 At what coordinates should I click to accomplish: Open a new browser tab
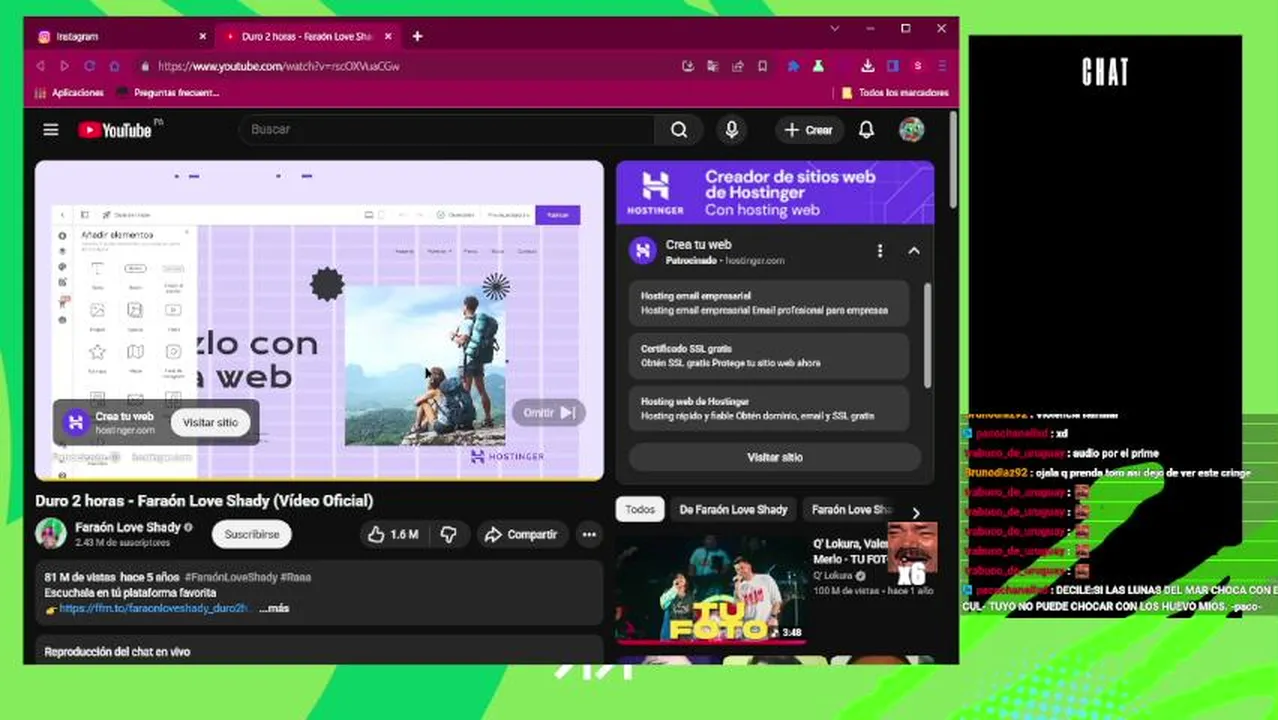[417, 36]
